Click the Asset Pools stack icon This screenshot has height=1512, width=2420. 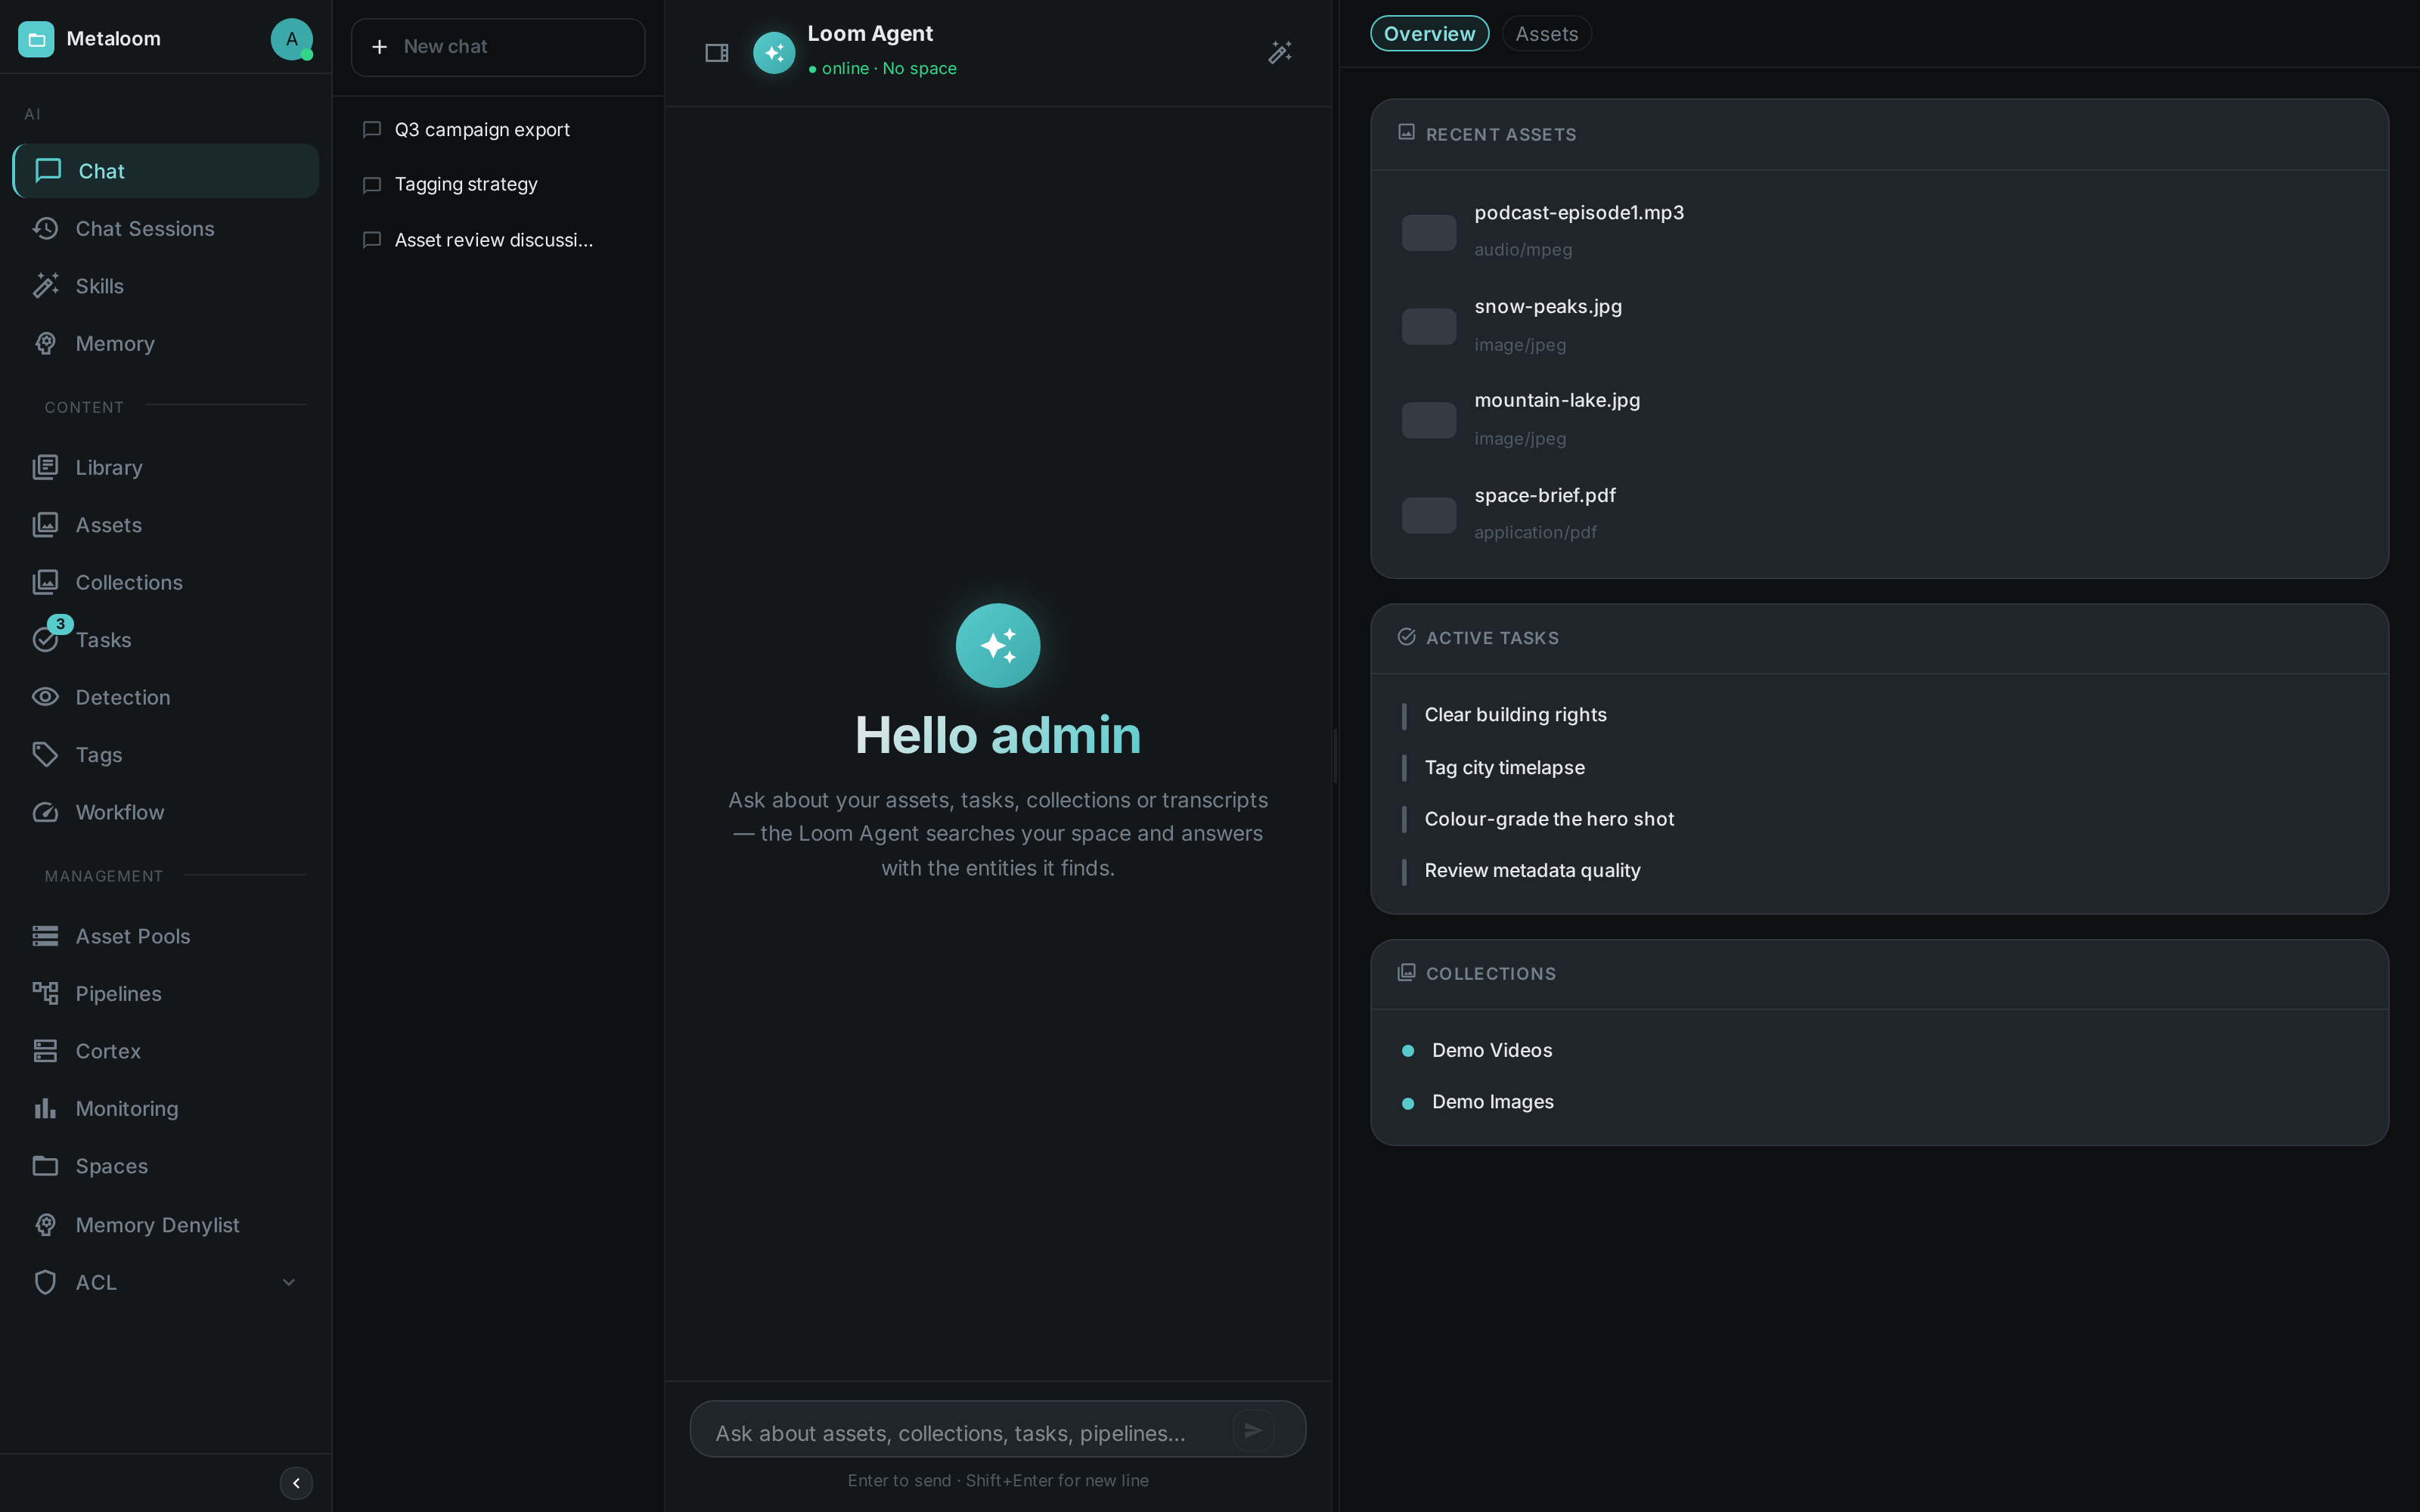point(45,936)
